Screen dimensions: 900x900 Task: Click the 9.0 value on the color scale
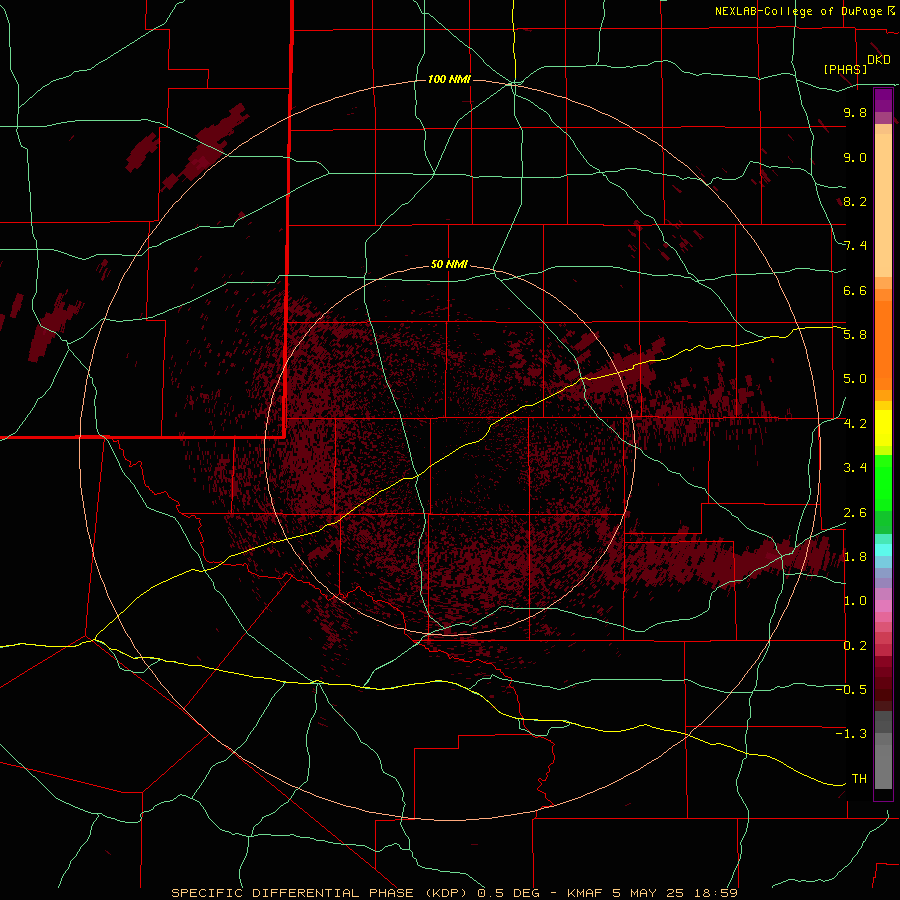tap(855, 157)
